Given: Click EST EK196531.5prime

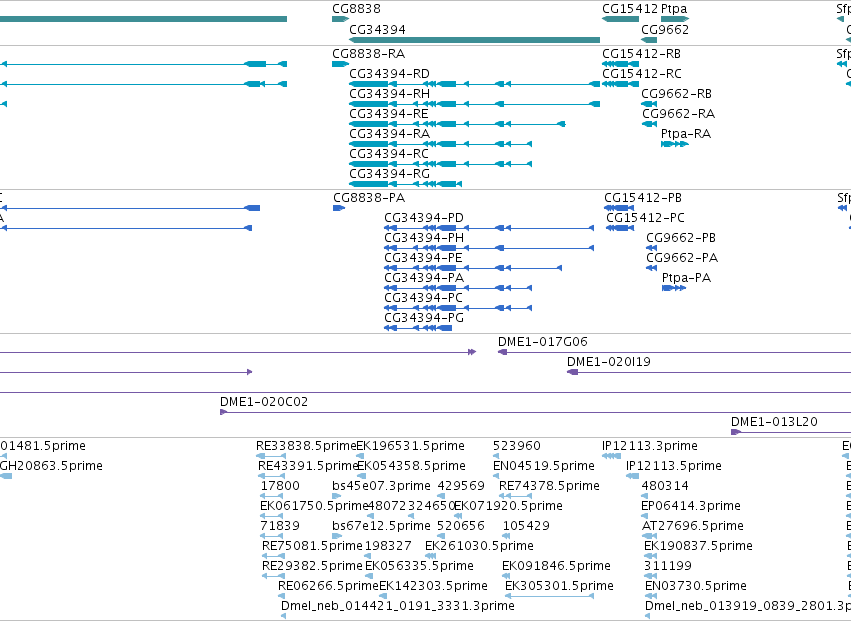Looking at the screenshot, I should 410,446.
